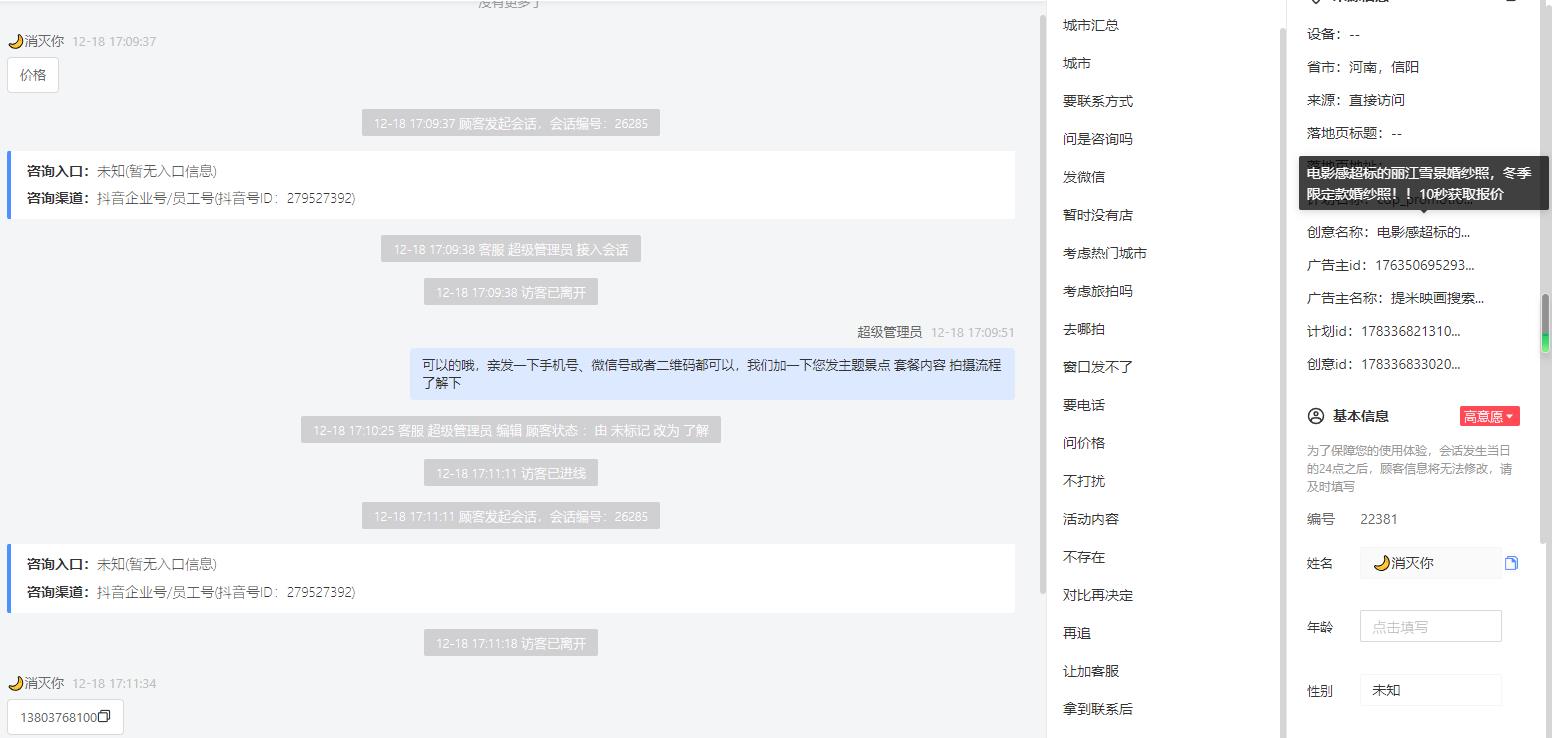Open the 性别 dropdown showing 未知

(1430, 690)
